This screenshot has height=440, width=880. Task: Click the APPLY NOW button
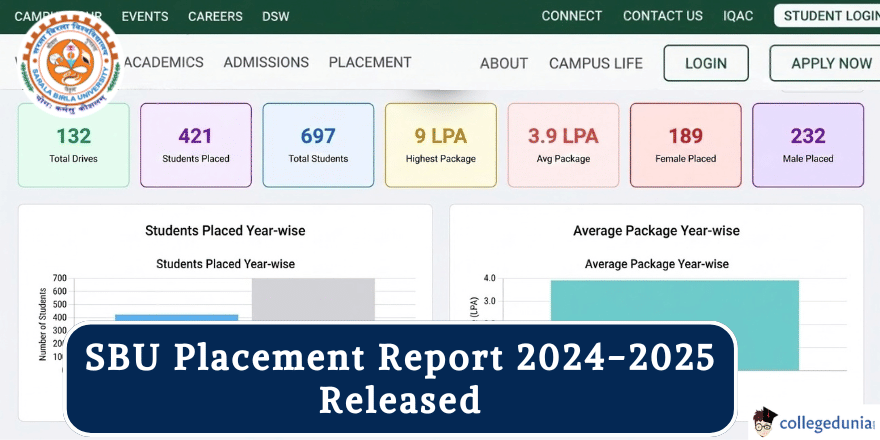click(825, 63)
